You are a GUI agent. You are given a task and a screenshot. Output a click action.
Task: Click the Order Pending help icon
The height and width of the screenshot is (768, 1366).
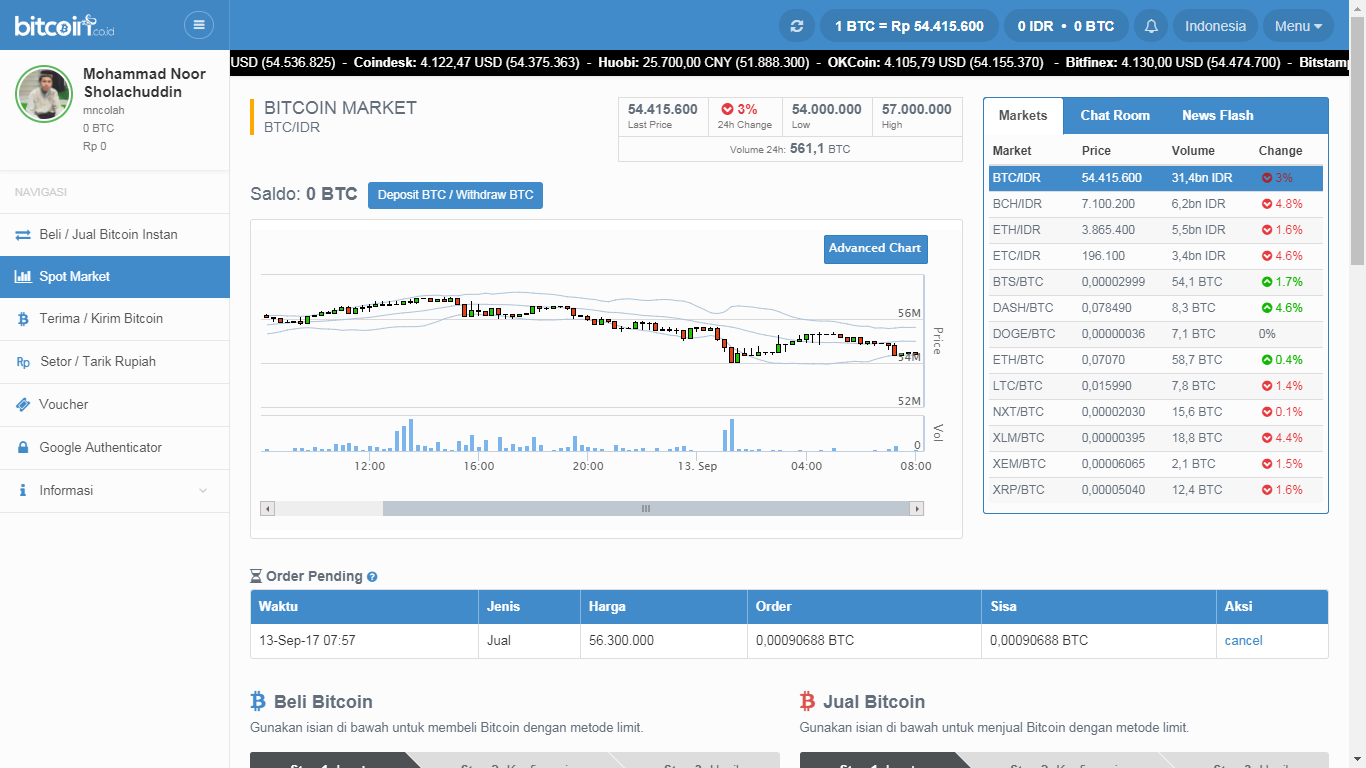(372, 577)
